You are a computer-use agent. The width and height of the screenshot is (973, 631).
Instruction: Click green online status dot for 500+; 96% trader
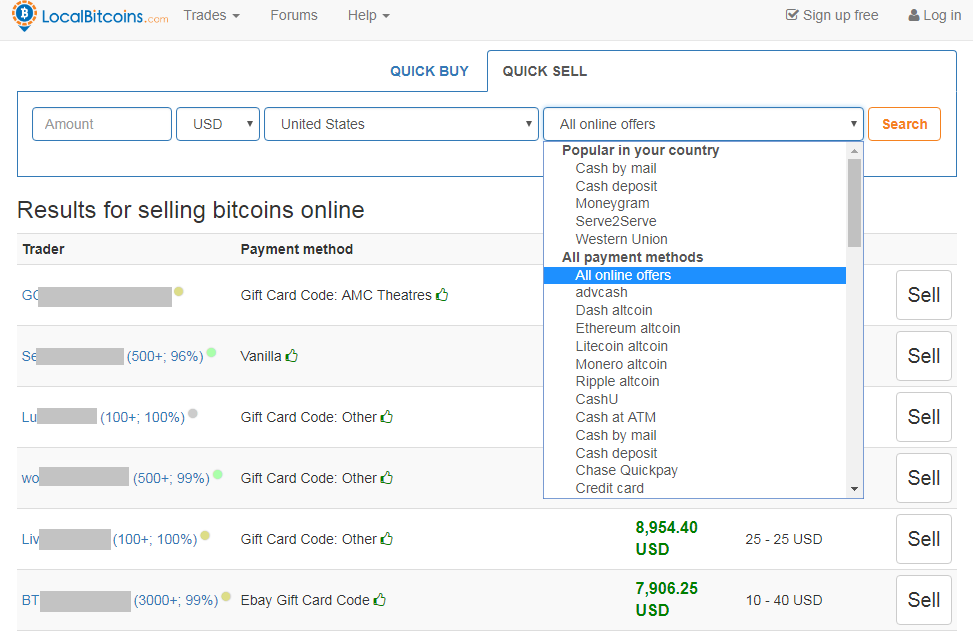(x=211, y=353)
